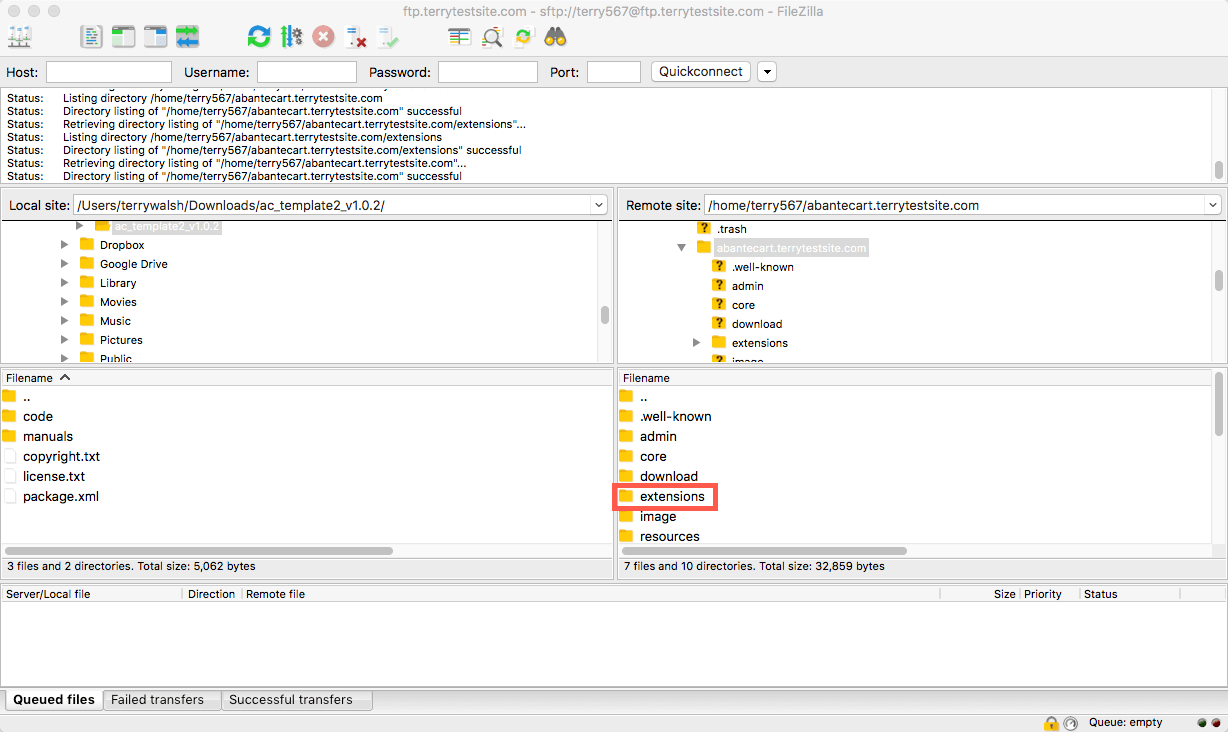Reconnect to the last used server

(x=388, y=37)
